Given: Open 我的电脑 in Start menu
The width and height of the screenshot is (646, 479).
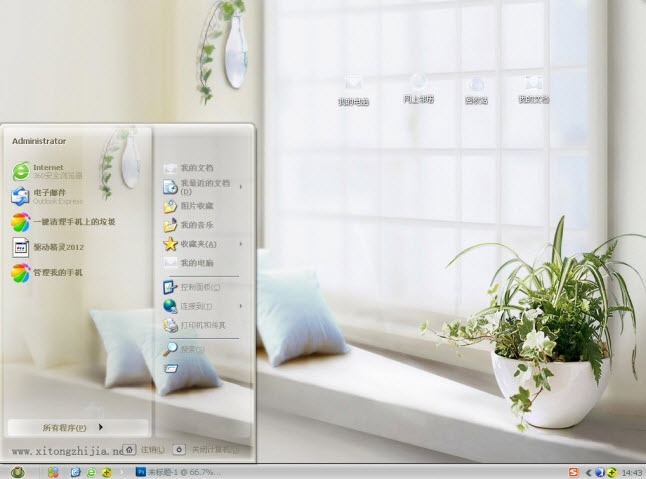Looking at the screenshot, I should (189, 263).
